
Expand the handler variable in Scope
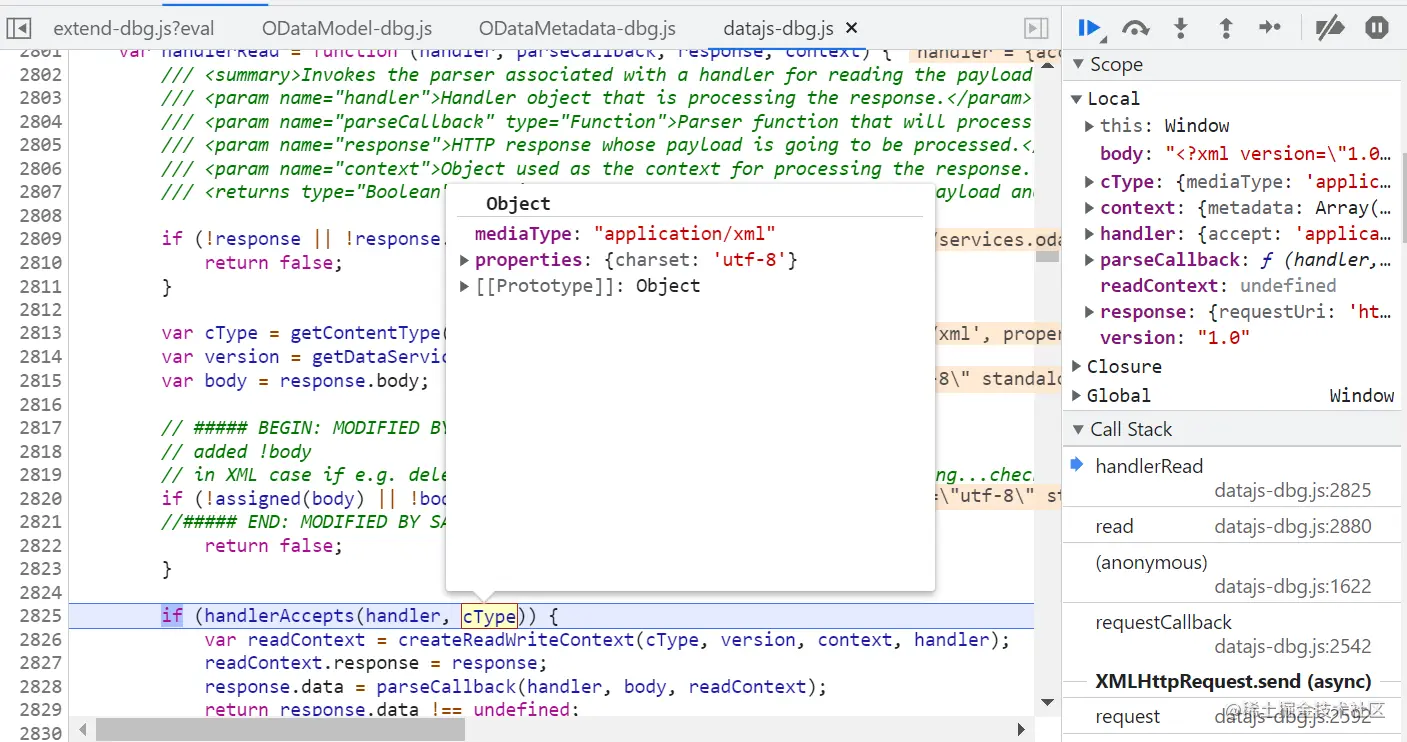click(1089, 234)
